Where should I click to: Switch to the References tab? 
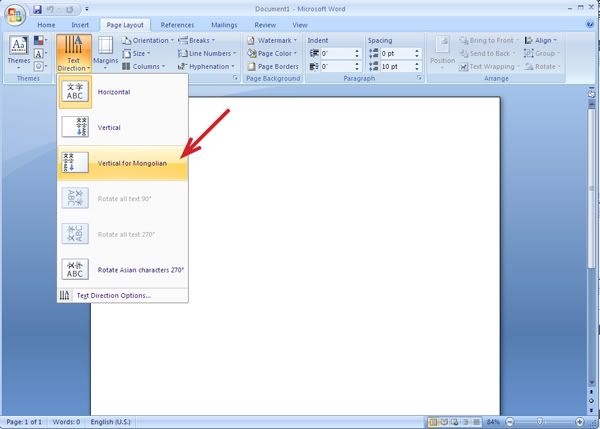(177, 24)
